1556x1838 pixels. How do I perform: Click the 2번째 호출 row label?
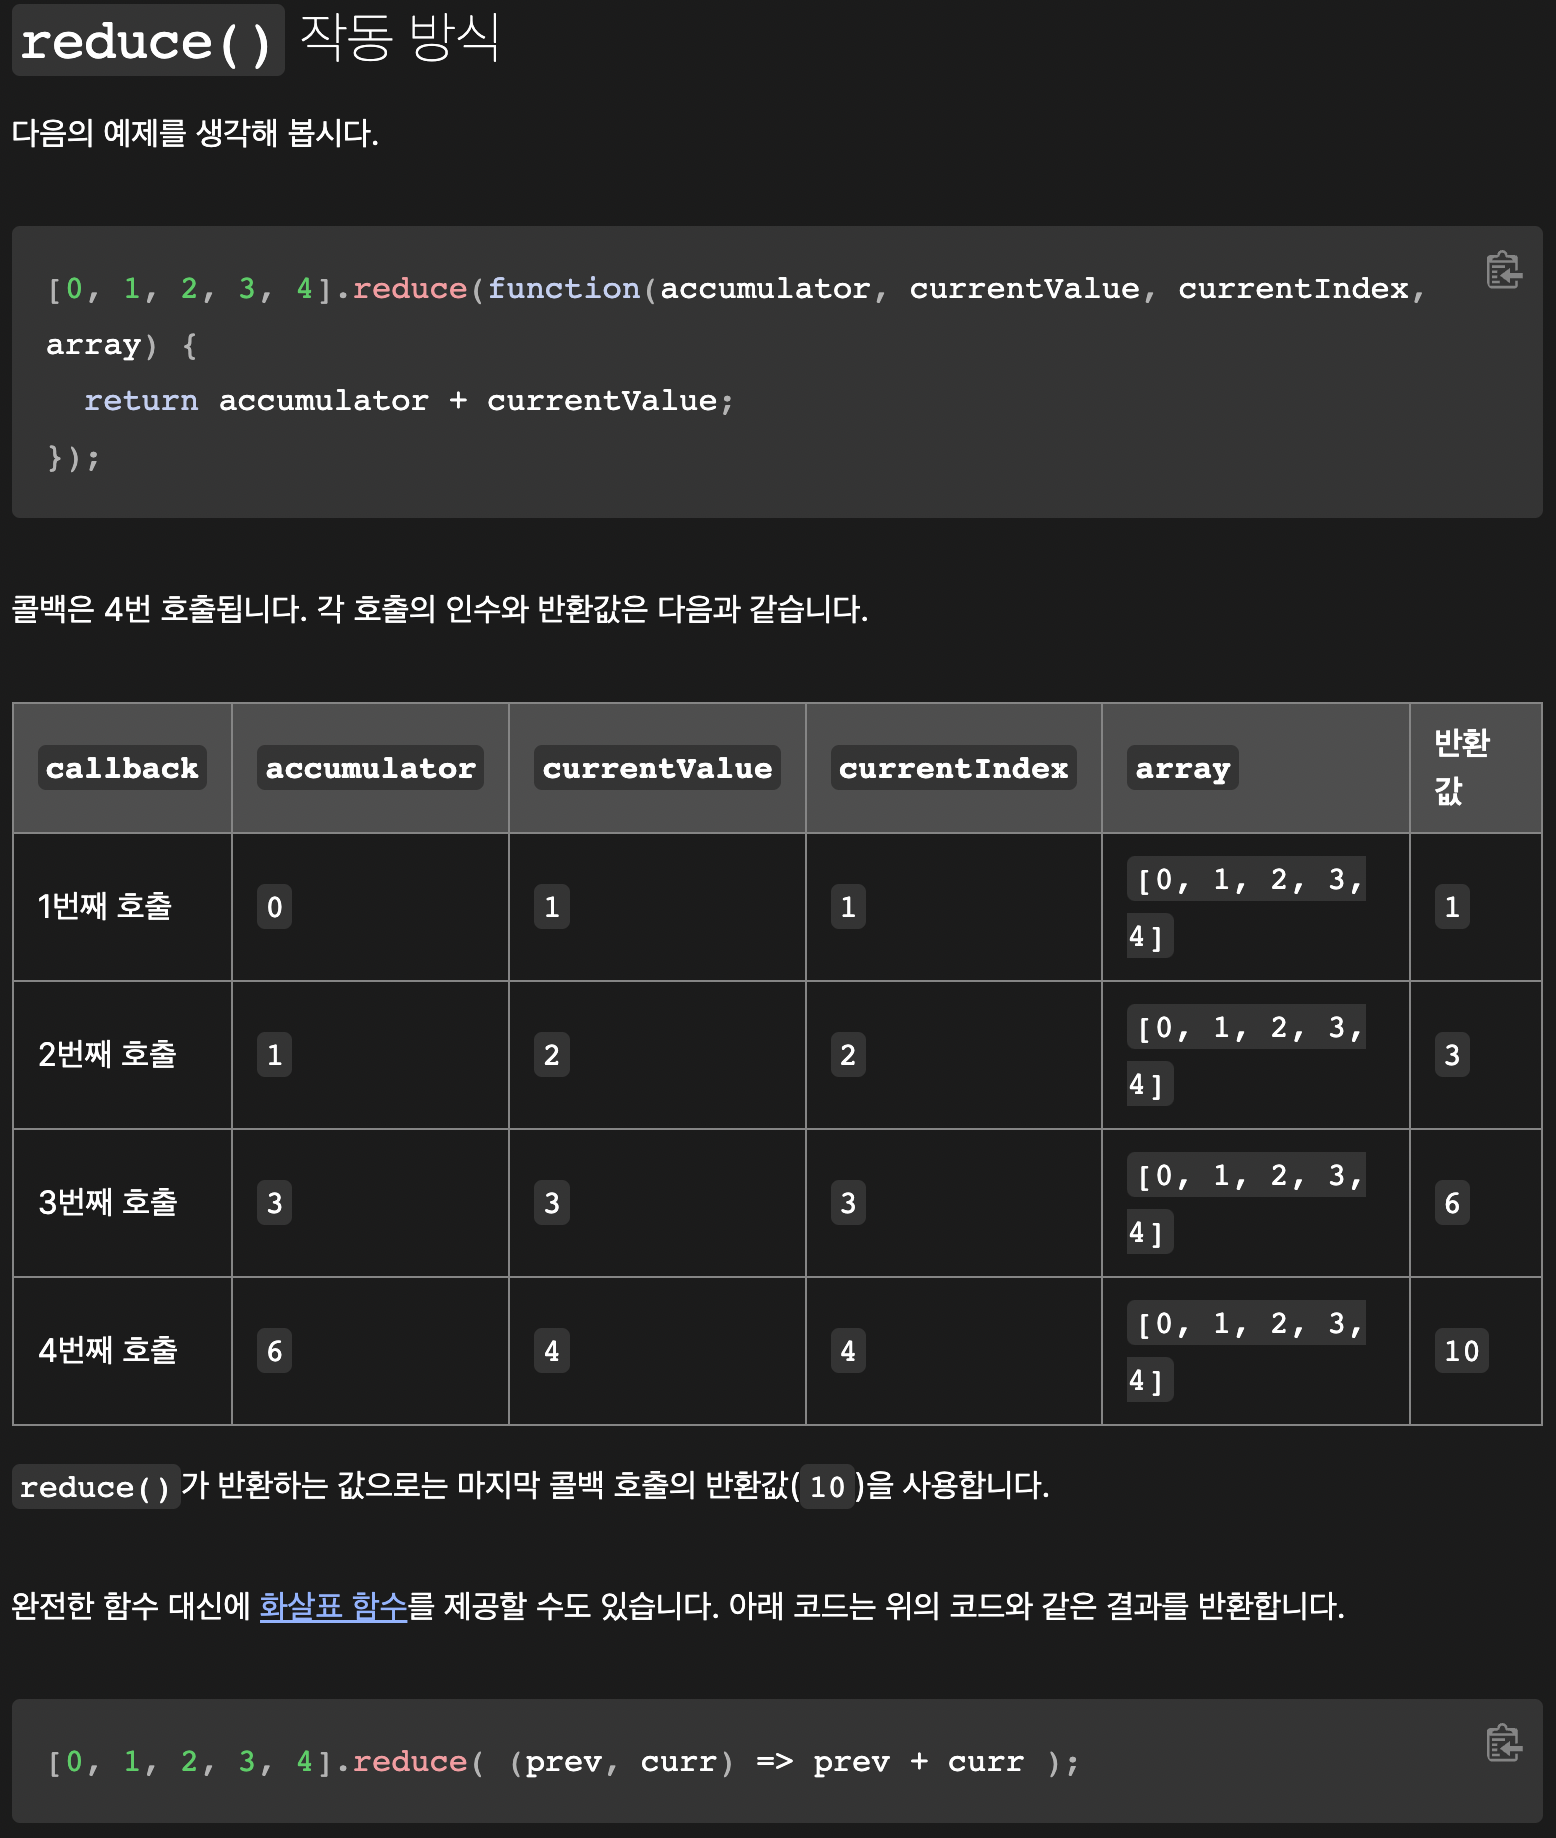coord(107,1054)
